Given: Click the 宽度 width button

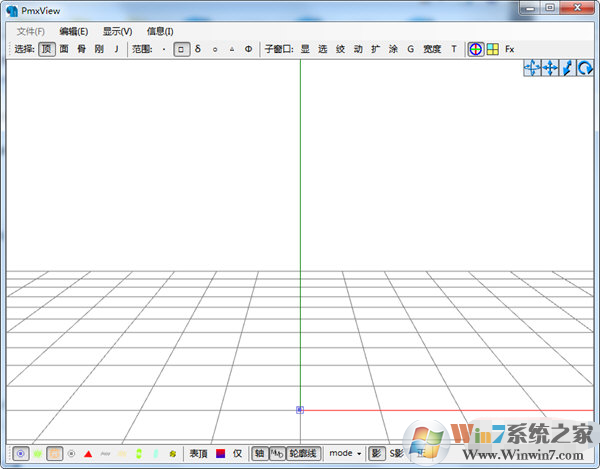Looking at the screenshot, I should tap(432, 48).
